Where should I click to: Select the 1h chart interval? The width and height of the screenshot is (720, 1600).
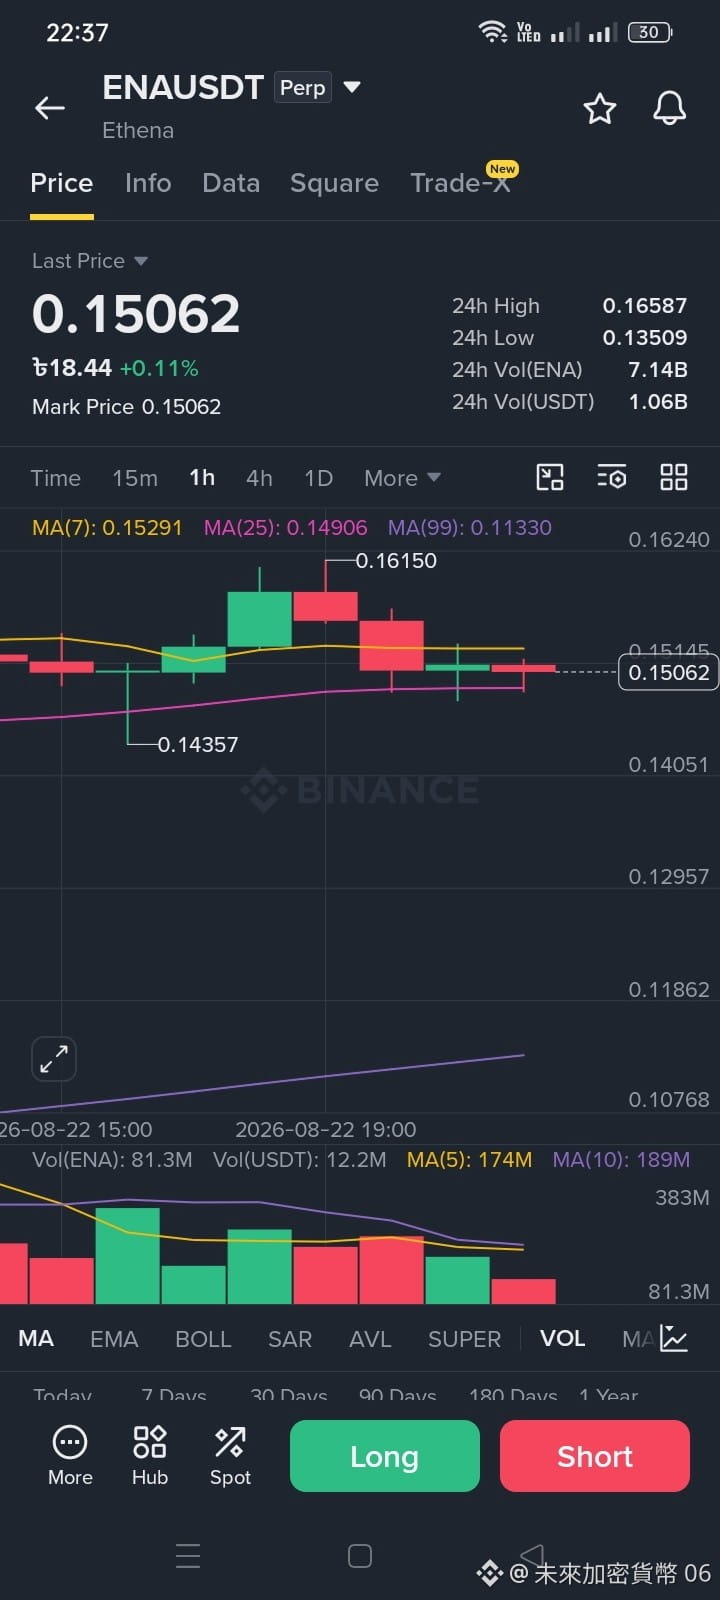click(202, 478)
